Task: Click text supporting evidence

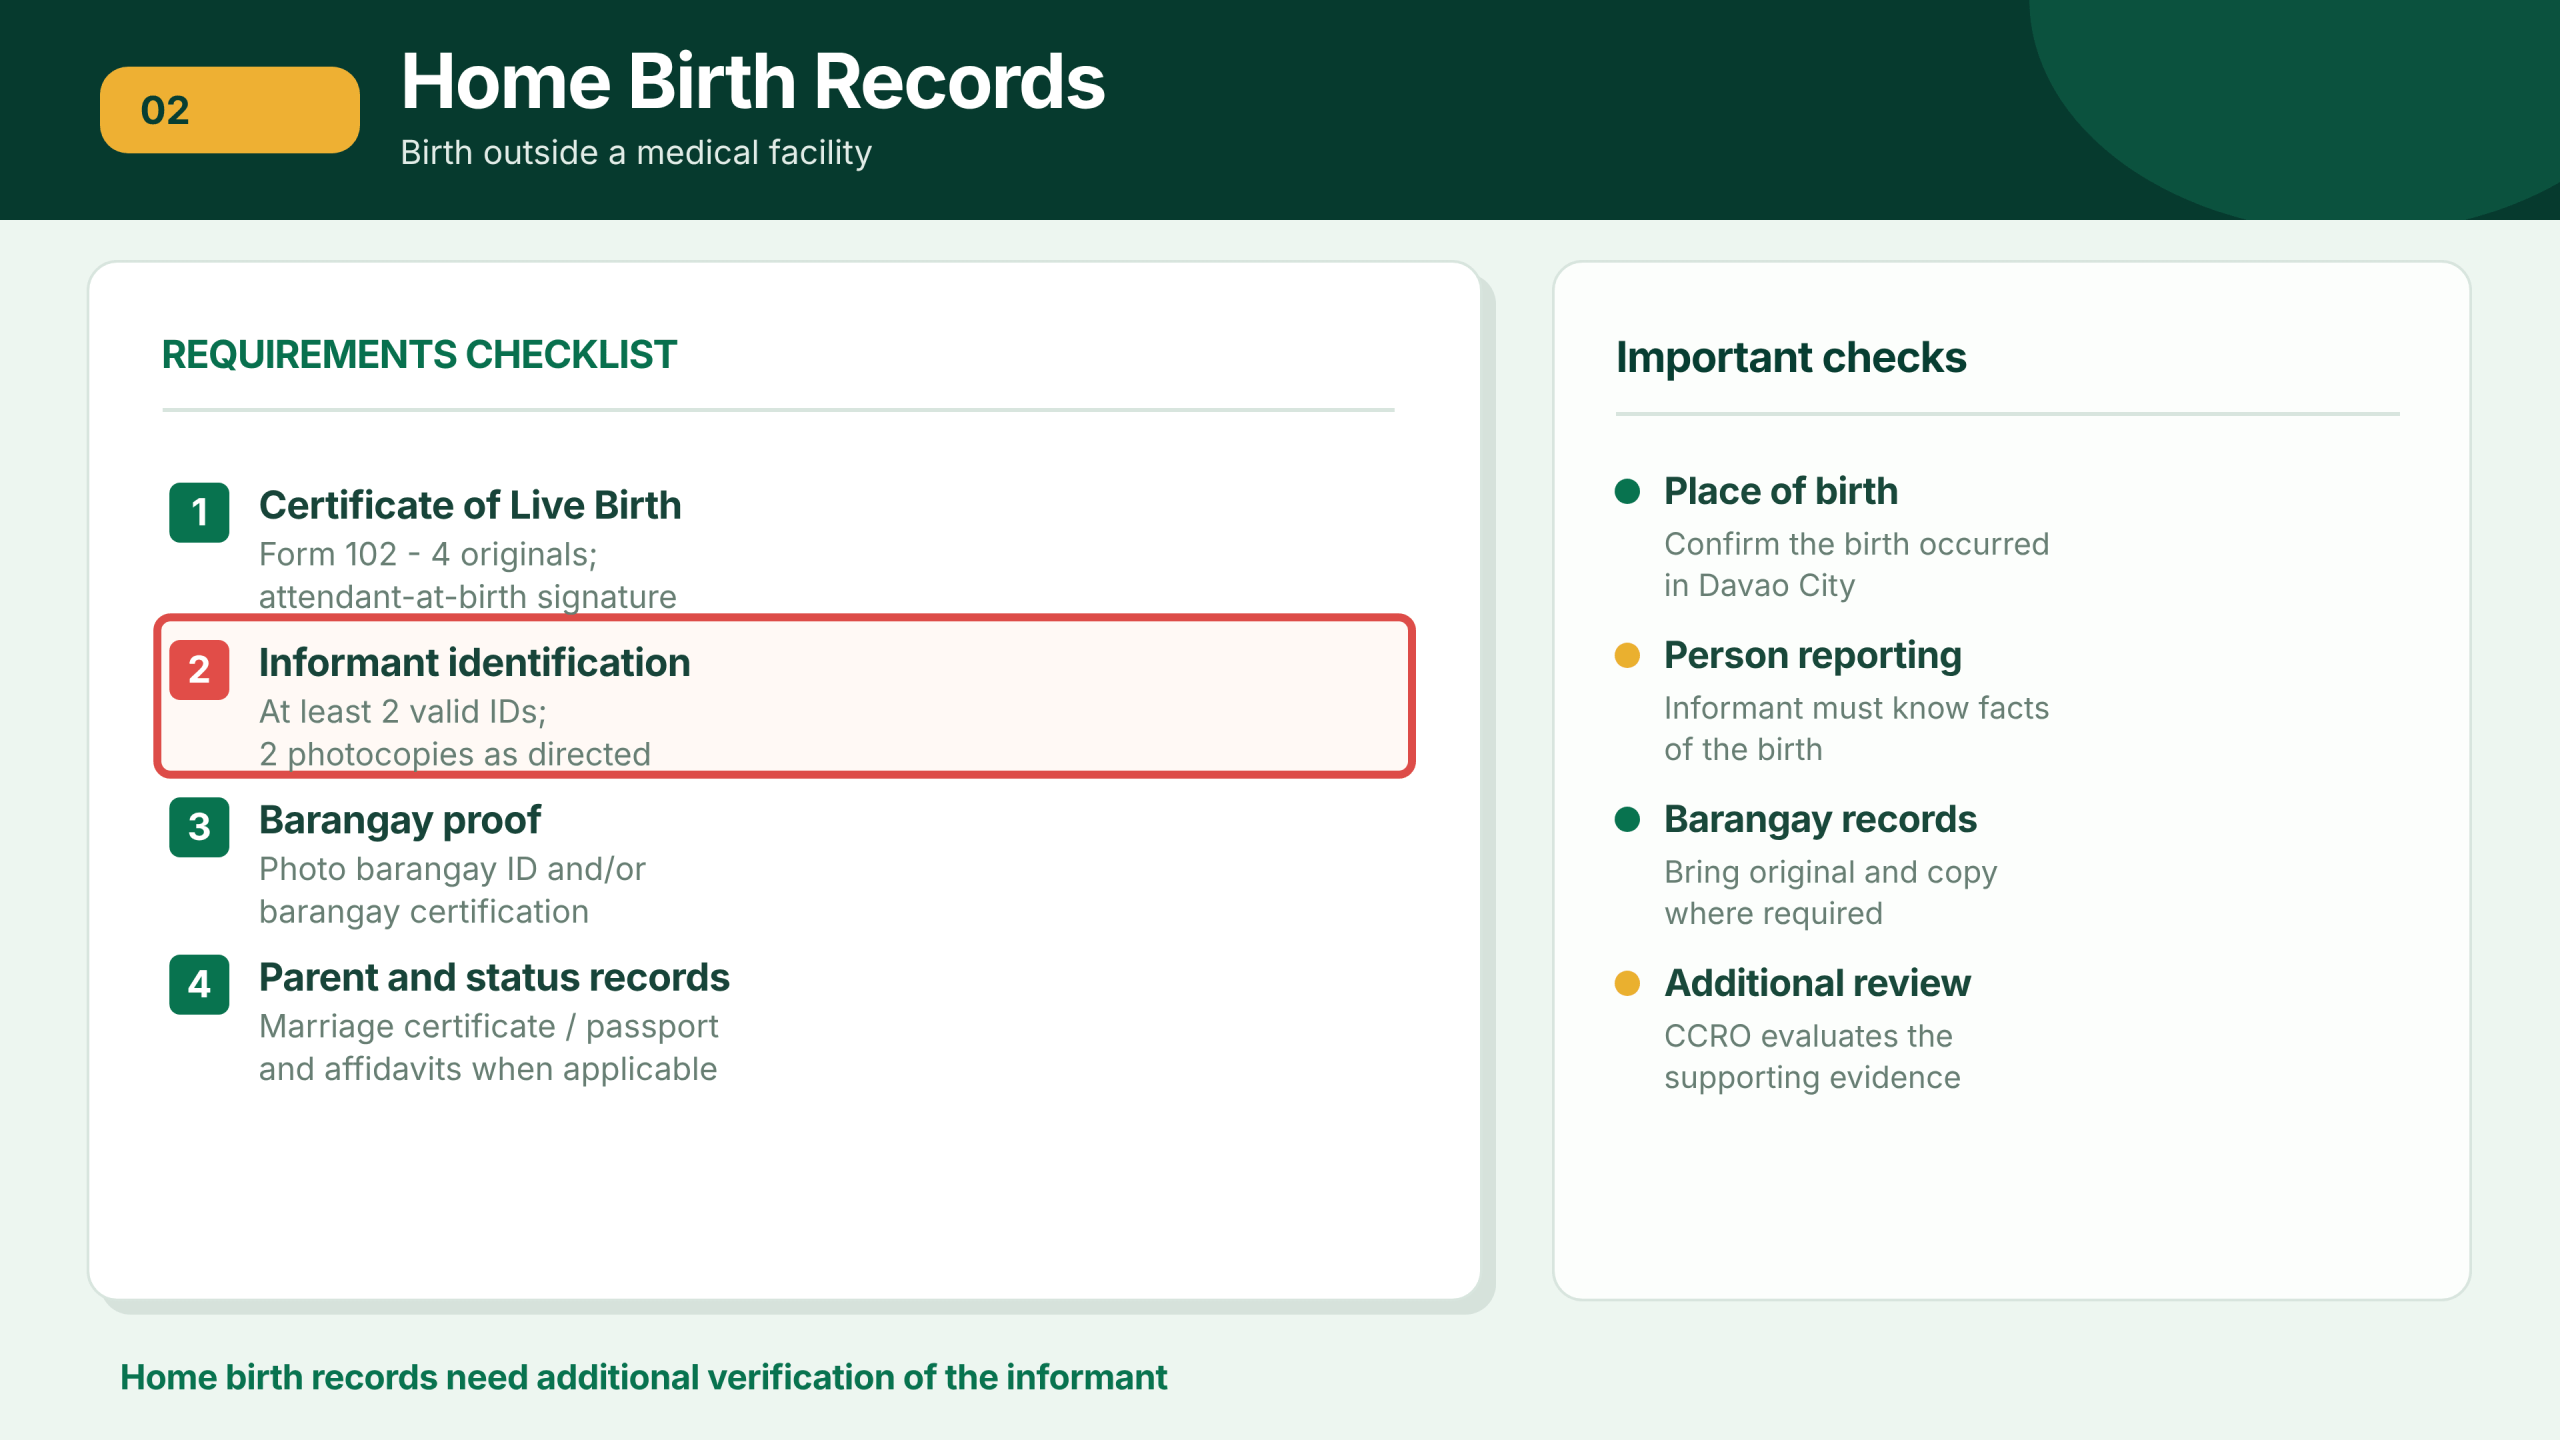Action: [x=1812, y=1078]
